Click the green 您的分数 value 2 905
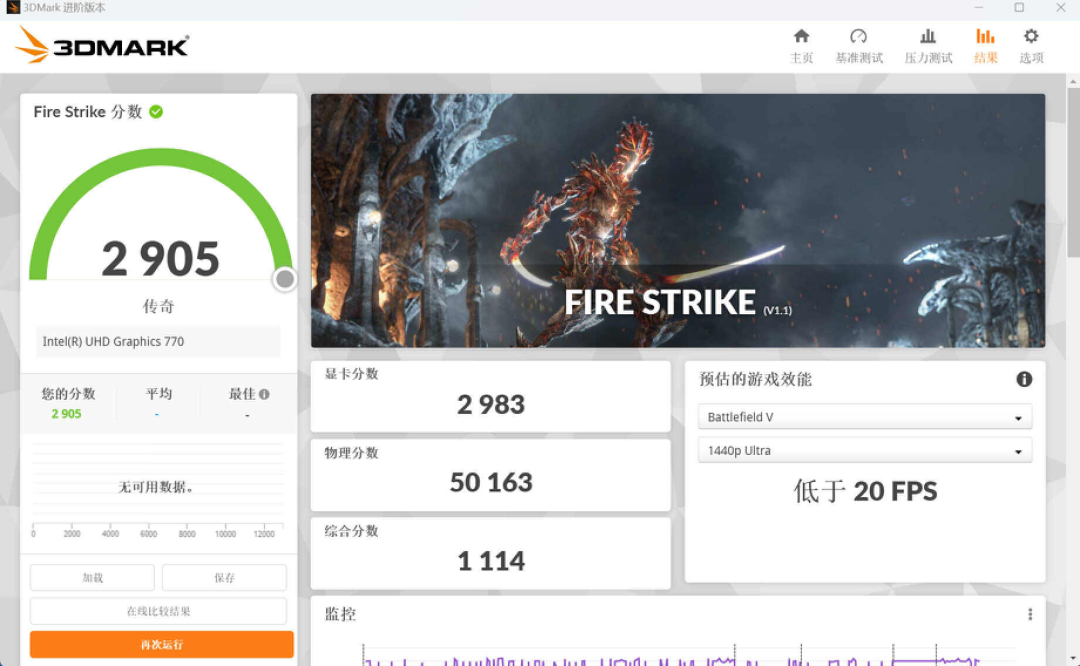This screenshot has height=666, width=1080. tap(66, 414)
